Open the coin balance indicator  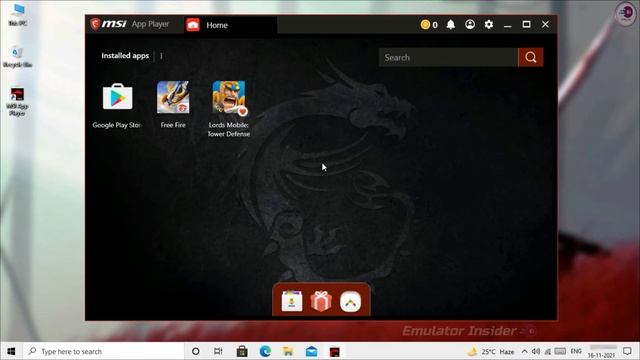click(x=429, y=24)
